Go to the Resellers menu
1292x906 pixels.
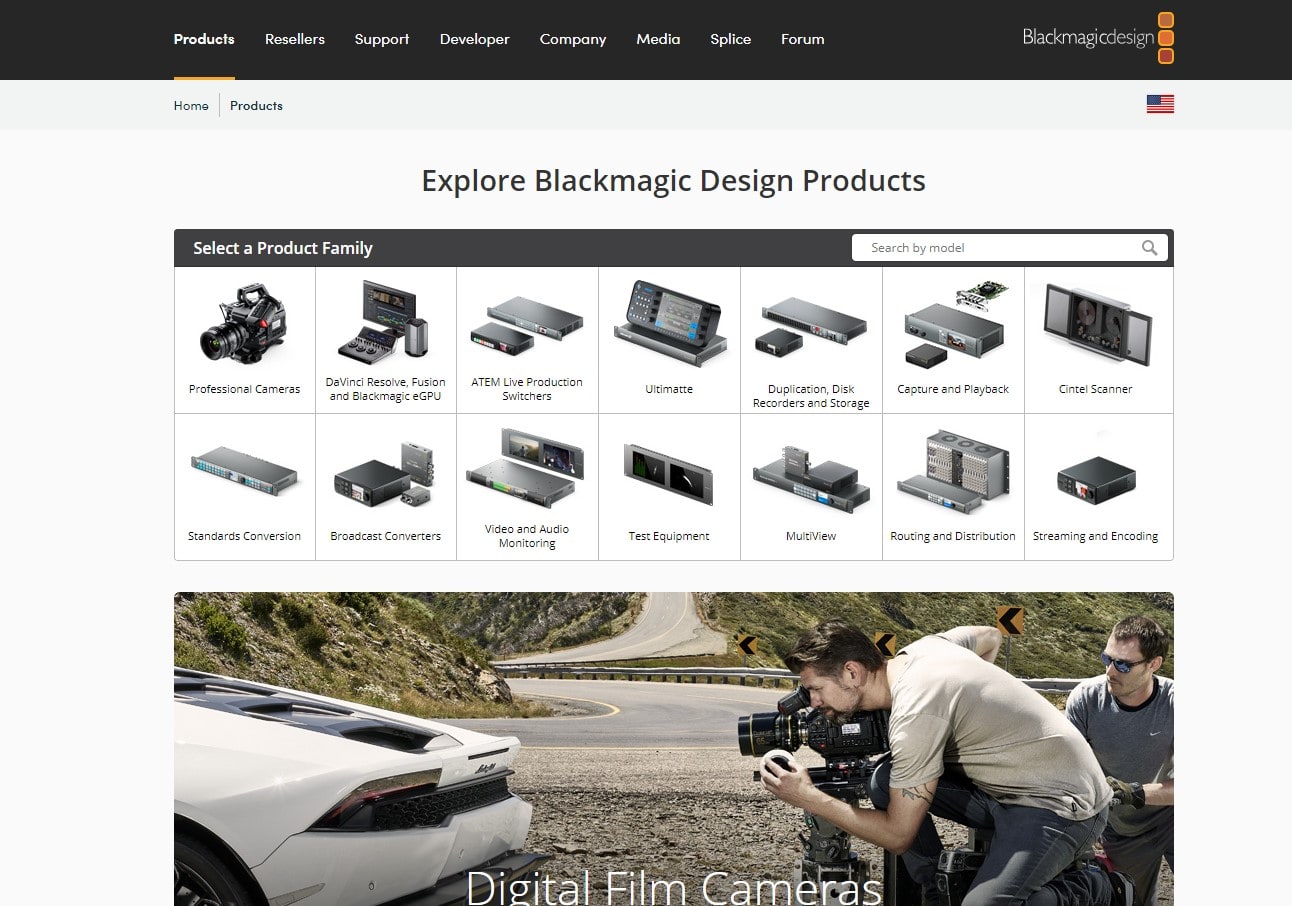pyautogui.click(x=295, y=39)
